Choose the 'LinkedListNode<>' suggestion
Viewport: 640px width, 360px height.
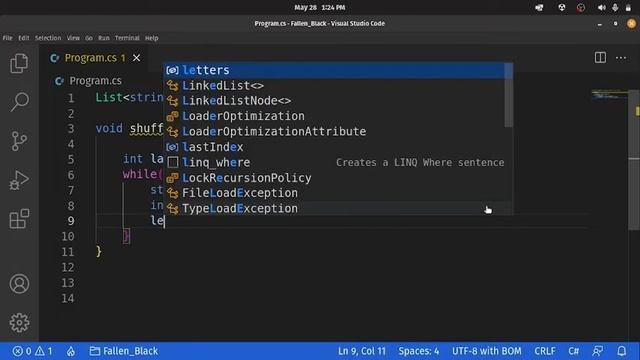tap(334, 101)
